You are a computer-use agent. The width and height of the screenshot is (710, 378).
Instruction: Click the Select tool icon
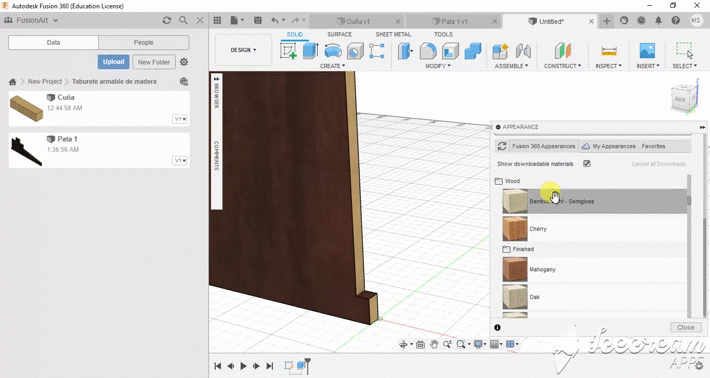pyautogui.click(x=685, y=50)
